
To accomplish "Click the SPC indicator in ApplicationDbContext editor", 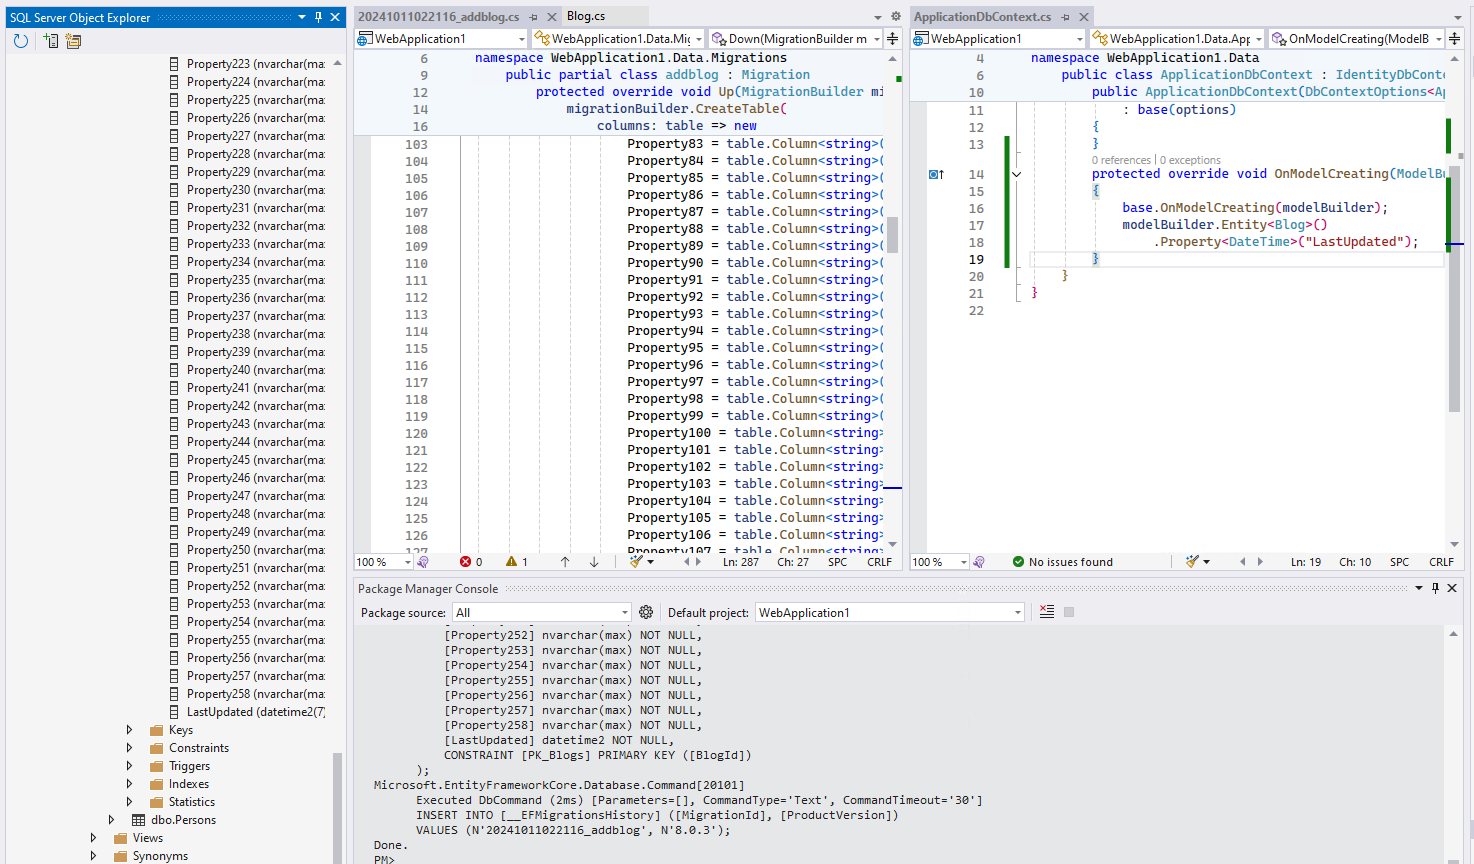I will pos(1399,562).
